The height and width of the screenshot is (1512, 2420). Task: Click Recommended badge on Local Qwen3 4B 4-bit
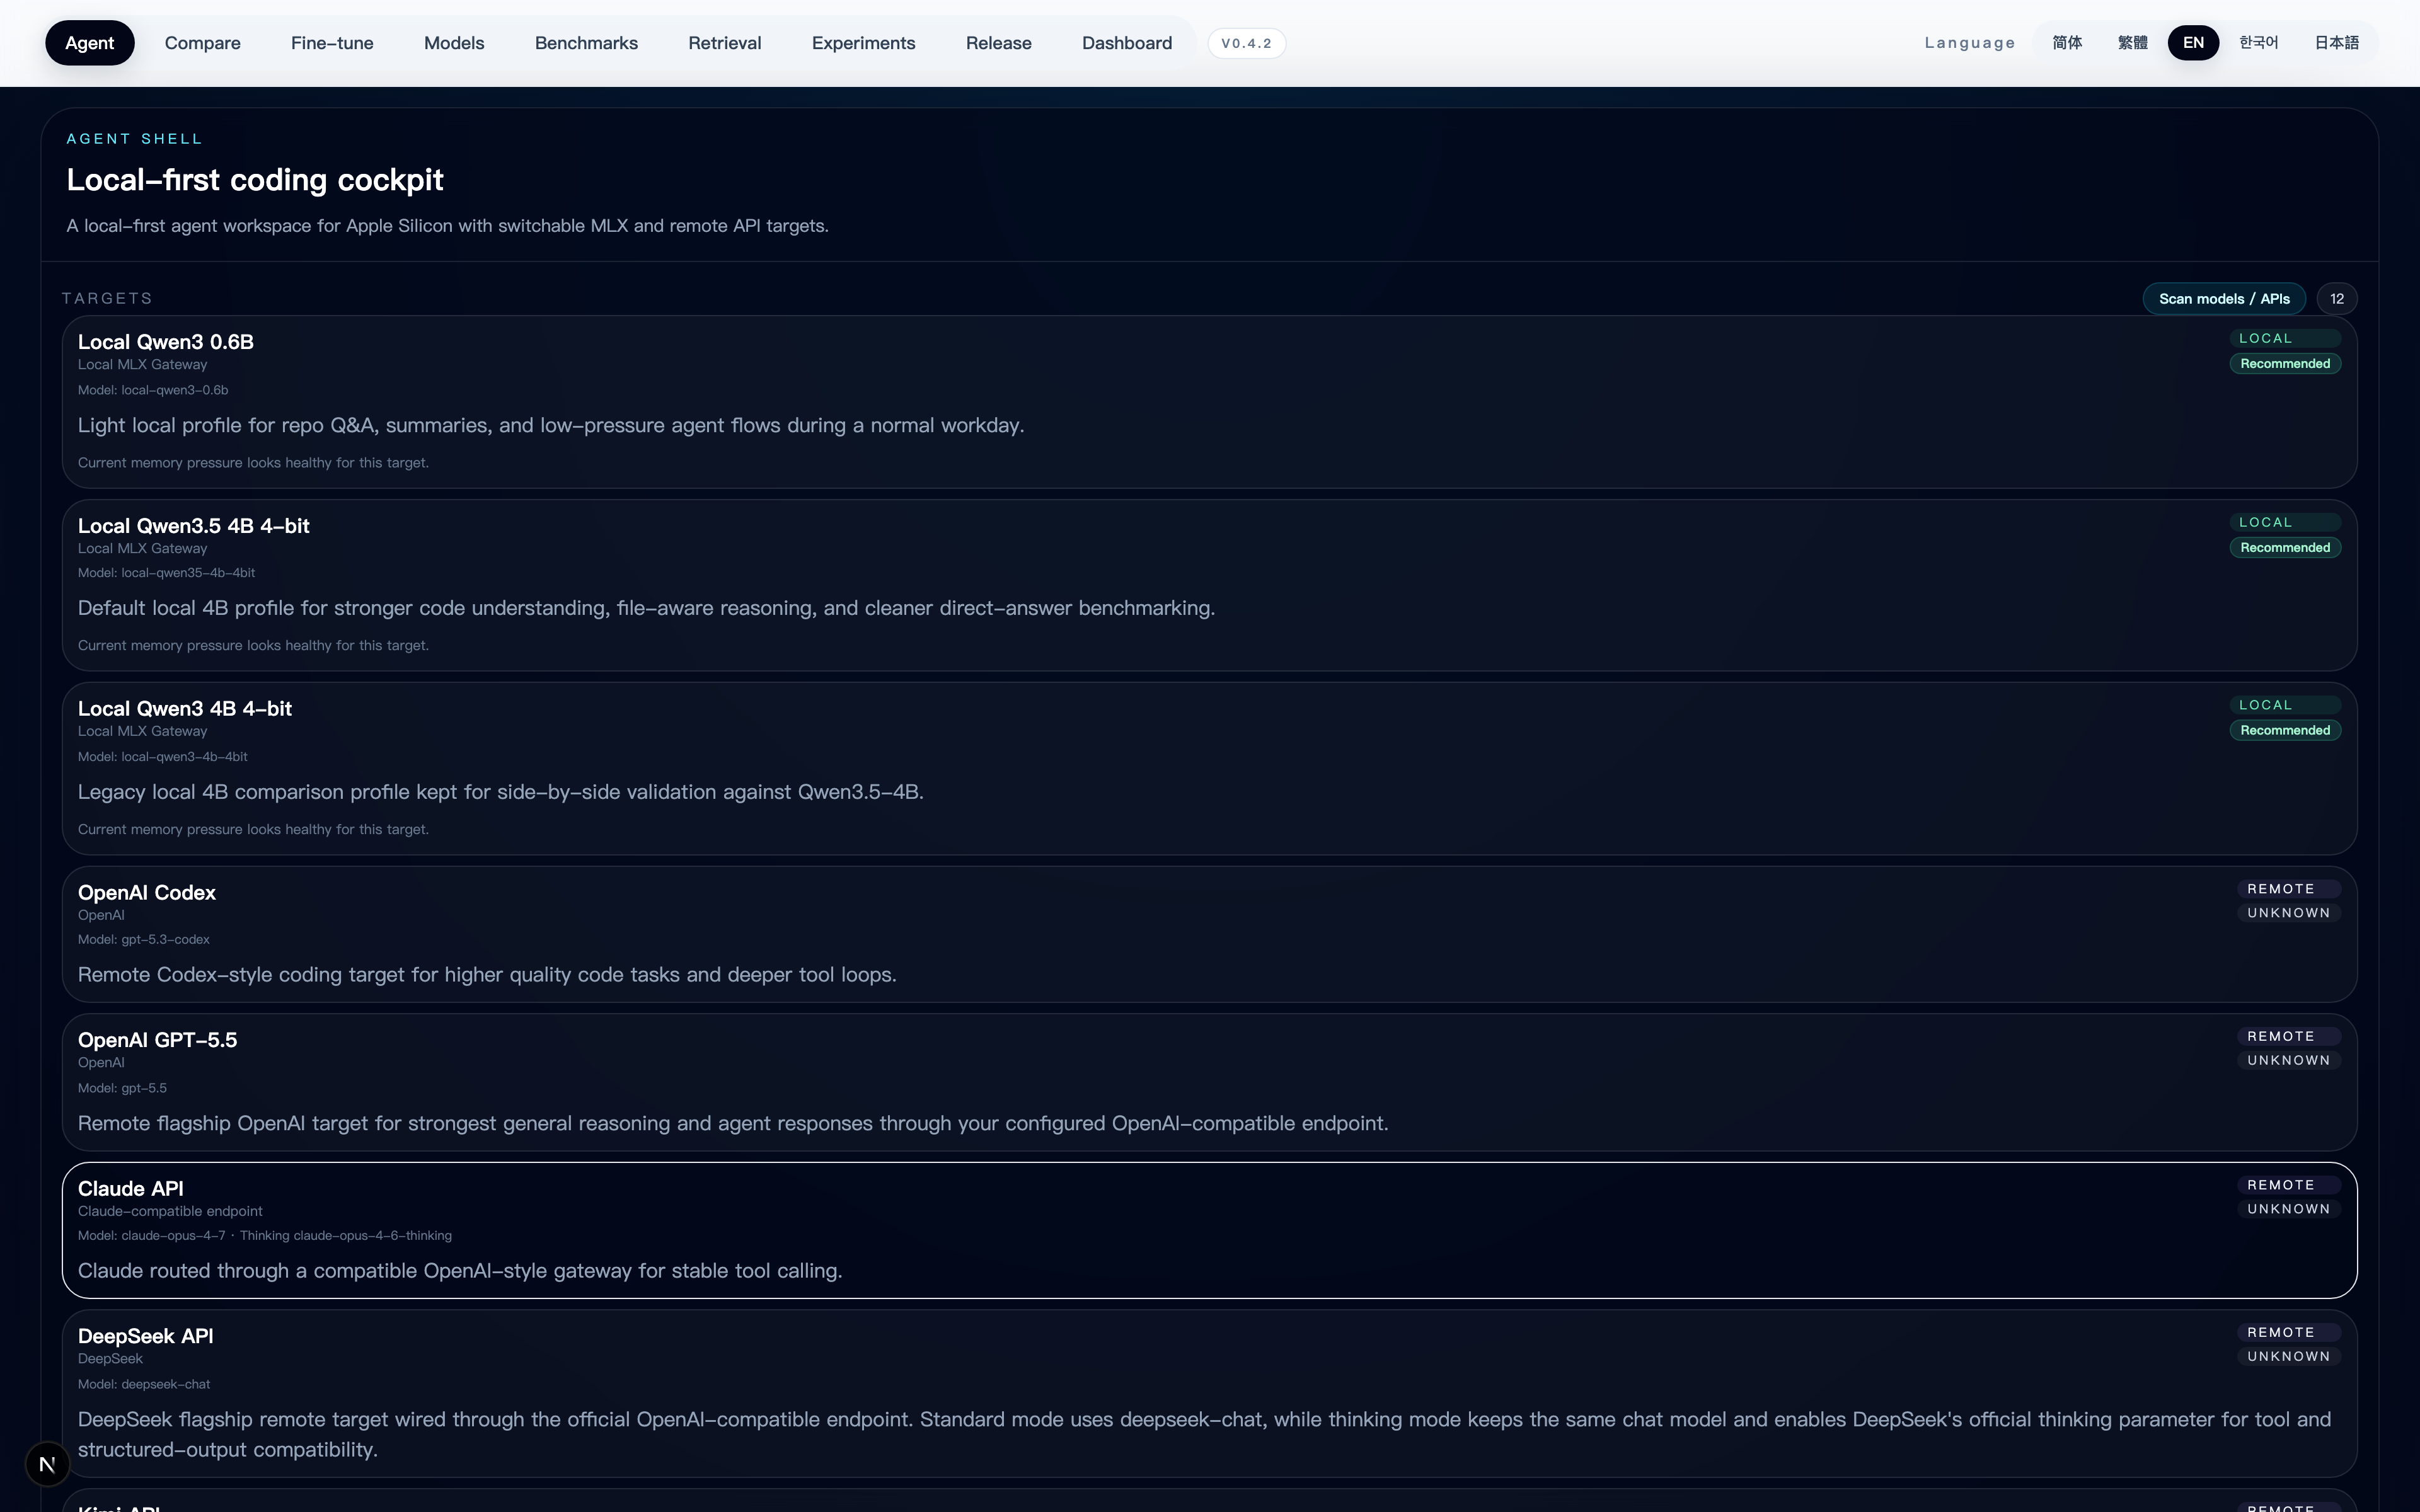[2285, 731]
